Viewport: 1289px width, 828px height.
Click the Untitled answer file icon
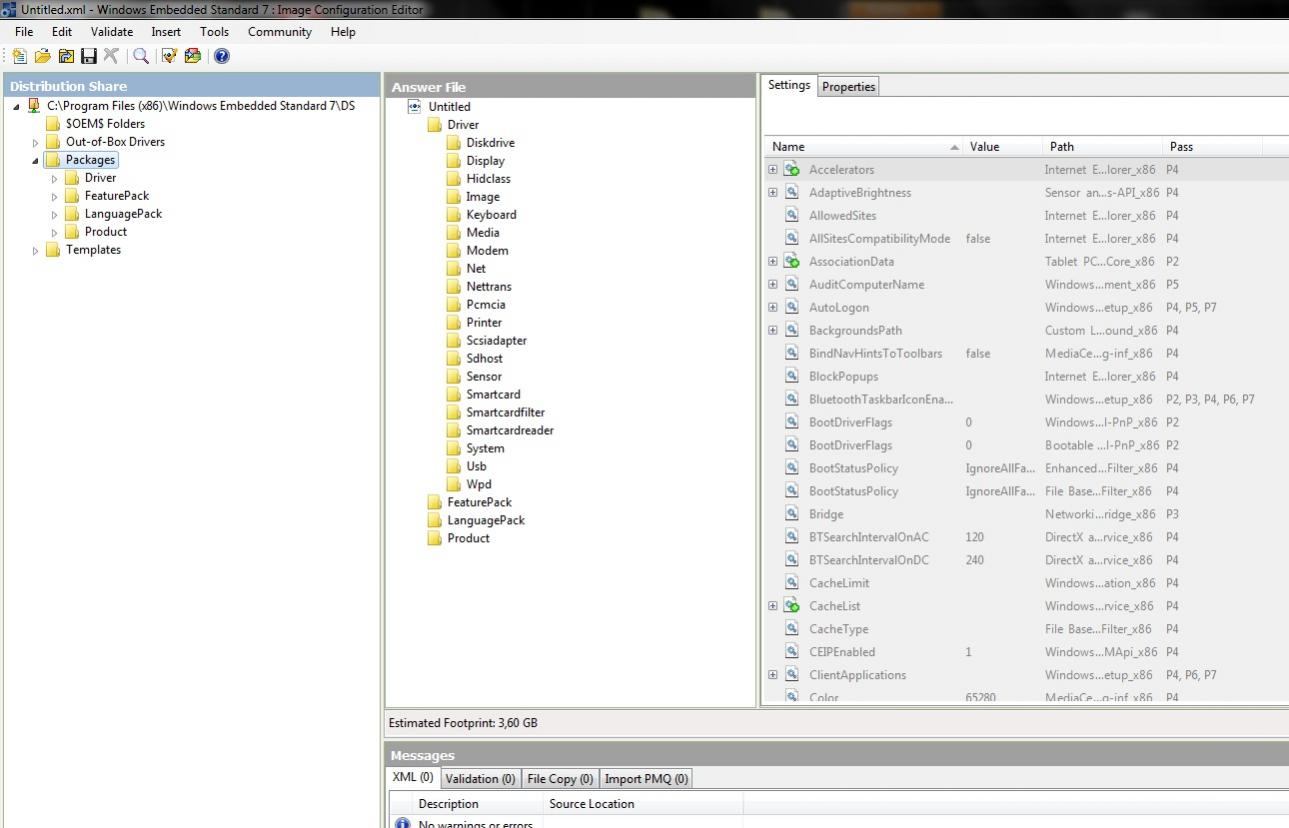point(415,106)
